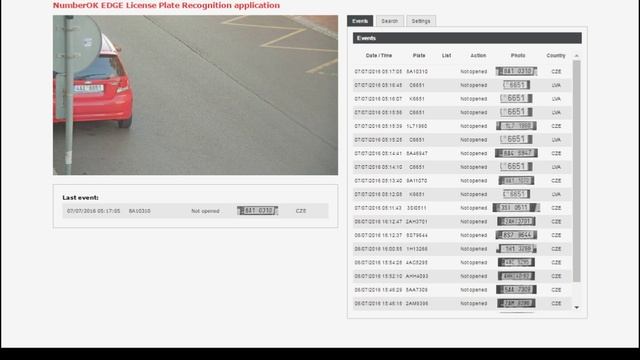Click the events list scroll-up arrow

pos(577,56)
